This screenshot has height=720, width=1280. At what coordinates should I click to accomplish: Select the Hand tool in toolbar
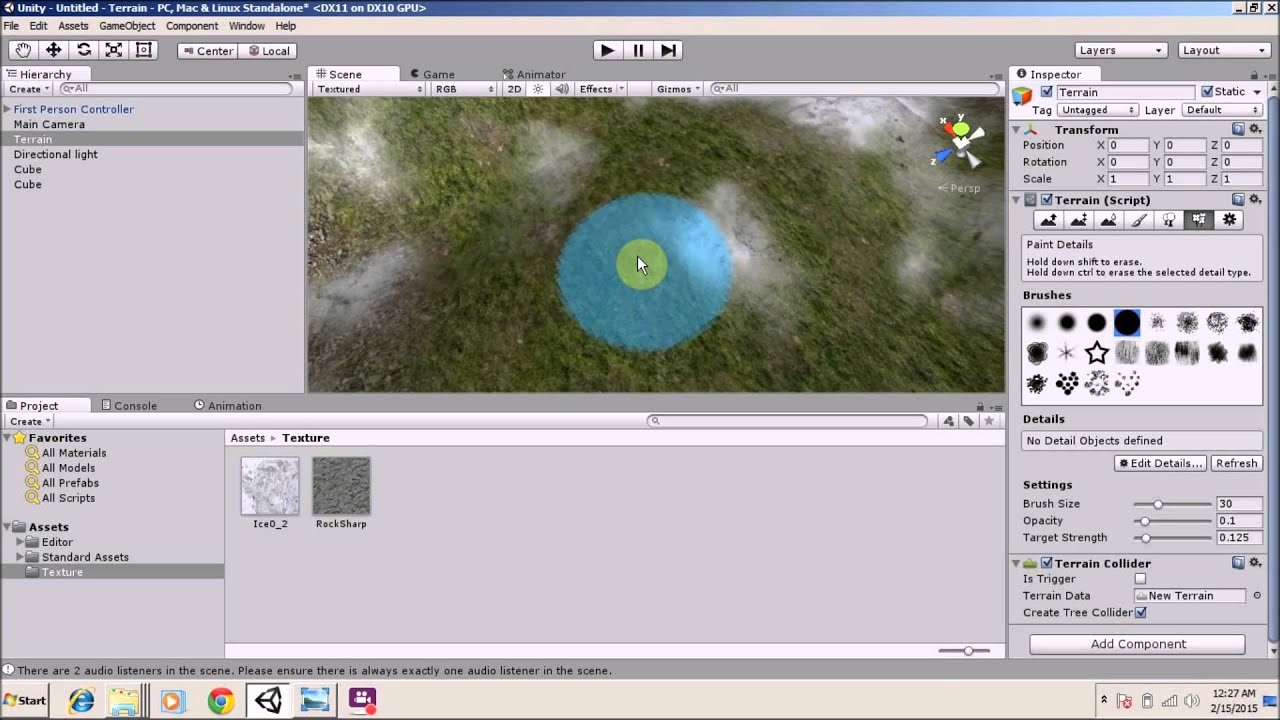23,50
